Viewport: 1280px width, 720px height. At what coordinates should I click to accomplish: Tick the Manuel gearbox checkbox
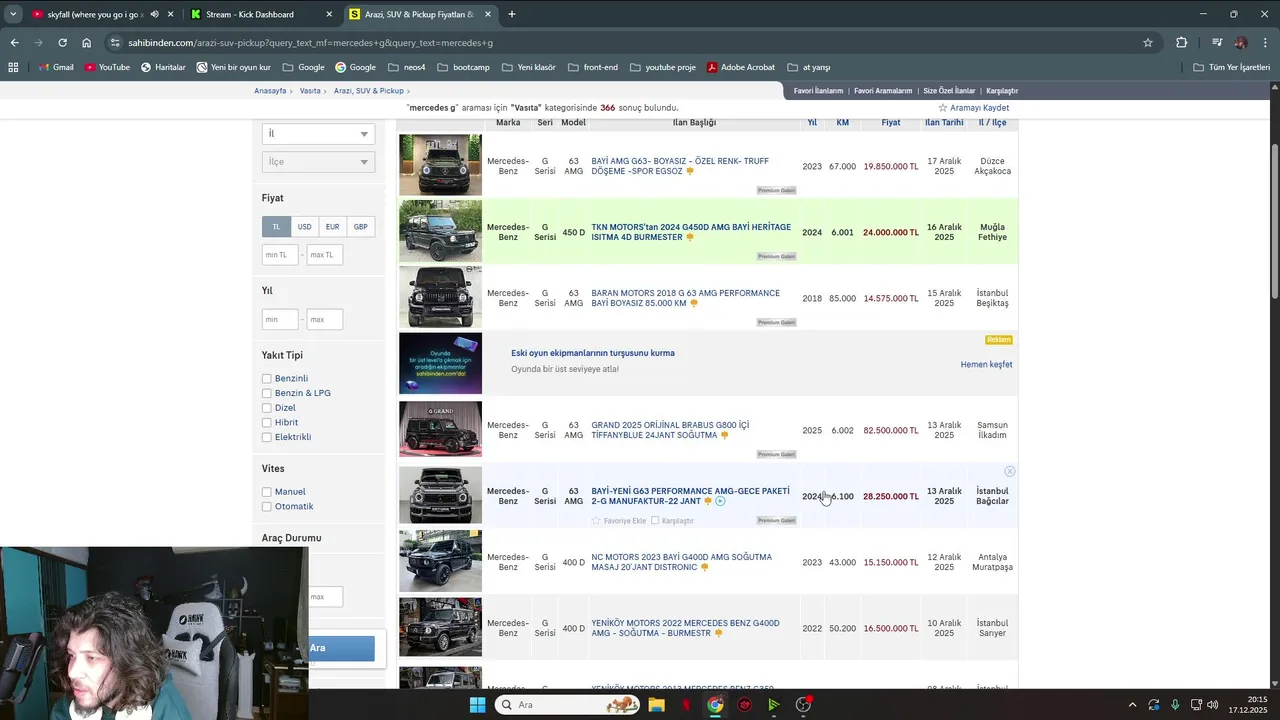pos(267,492)
